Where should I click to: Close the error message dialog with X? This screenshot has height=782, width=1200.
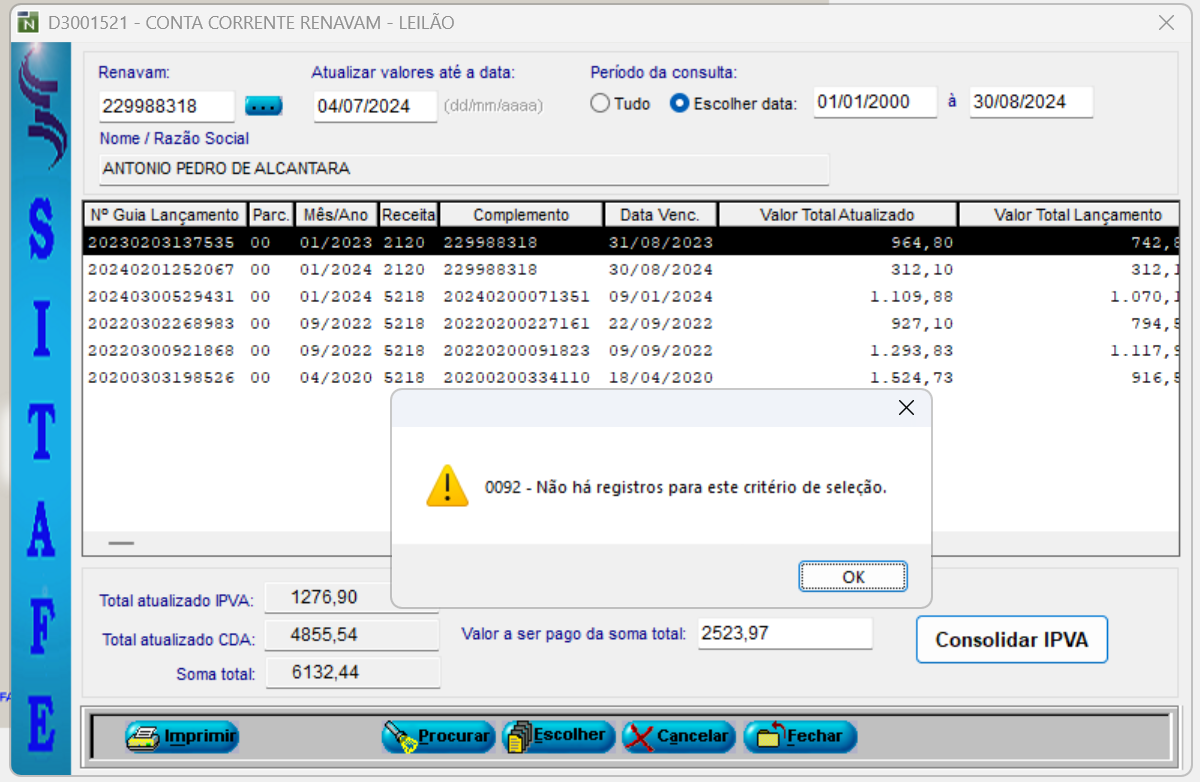click(906, 408)
